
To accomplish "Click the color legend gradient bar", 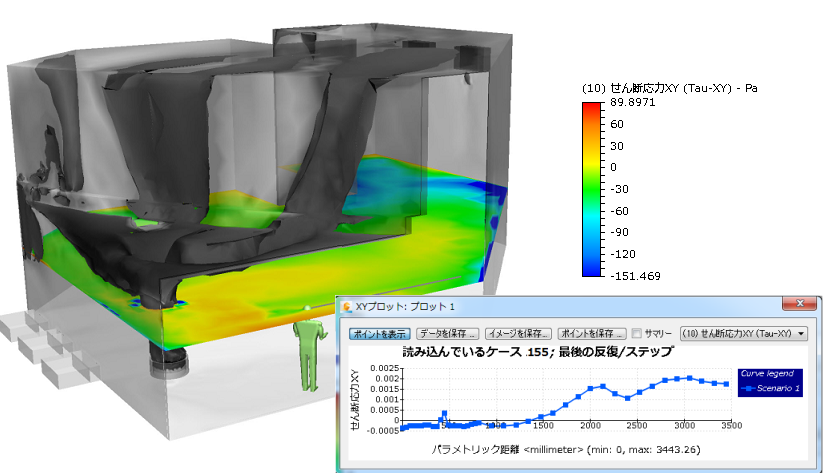I will coord(591,189).
